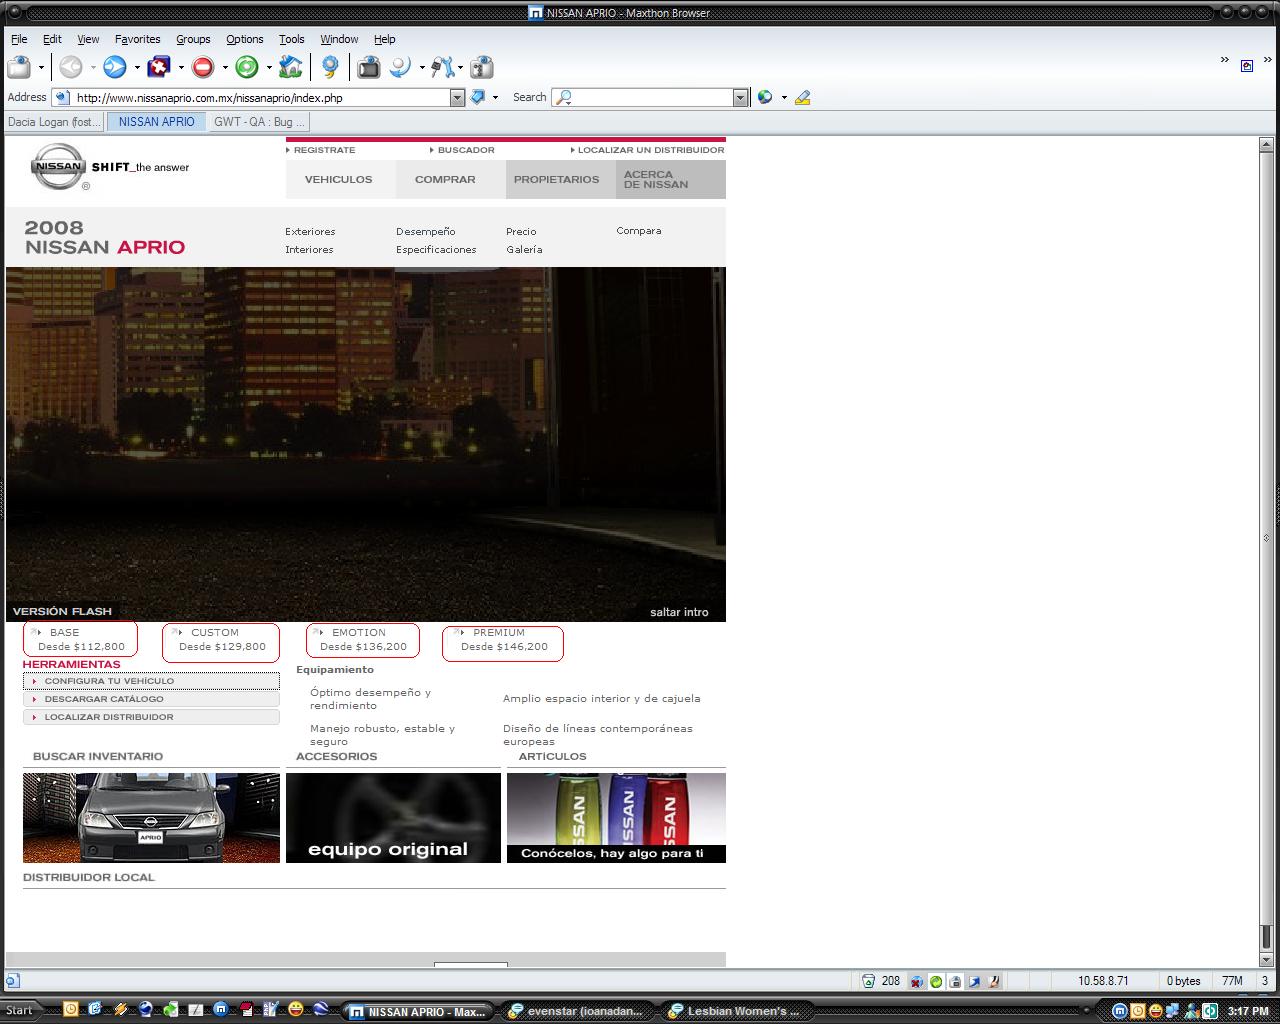The height and width of the screenshot is (1024, 1280).
Task: Click the Buscar Inventario car thumbnail
Action: [151, 817]
